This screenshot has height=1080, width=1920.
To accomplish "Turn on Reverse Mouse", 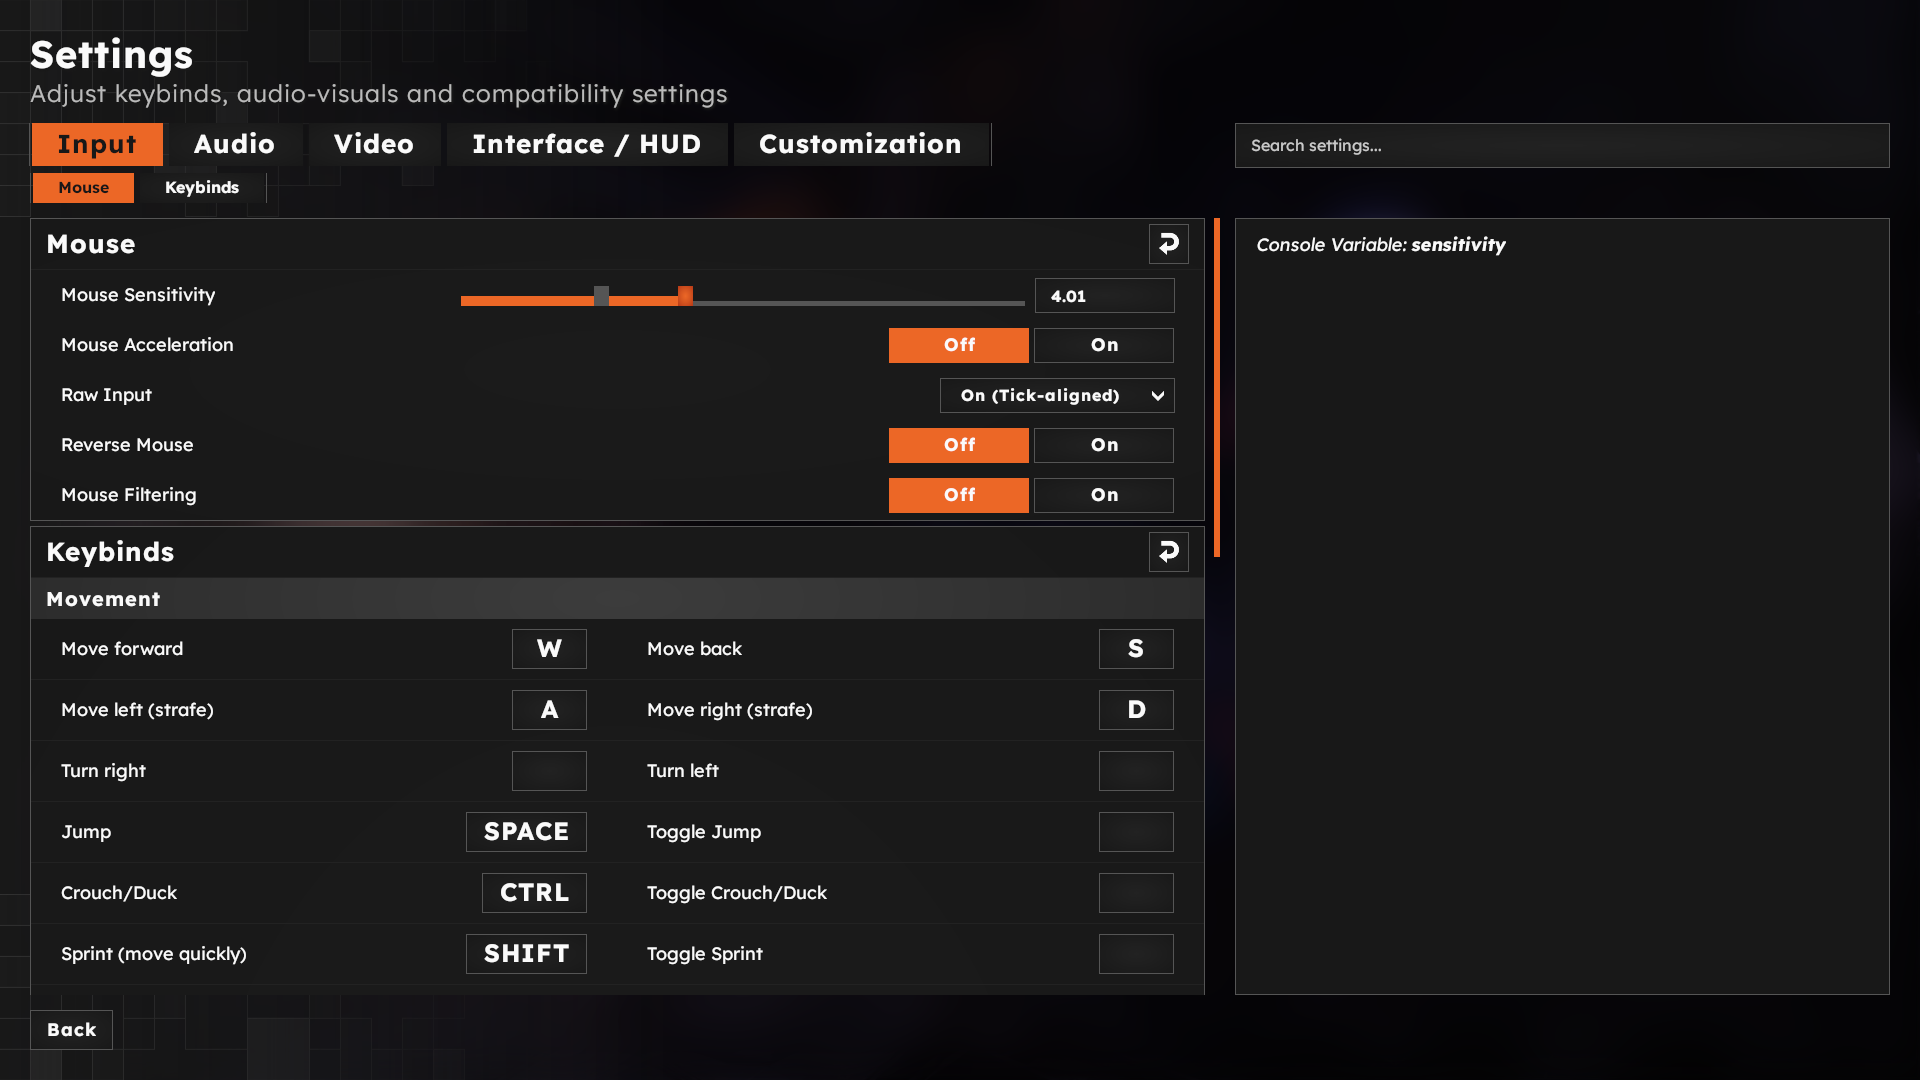I will (x=1103, y=445).
